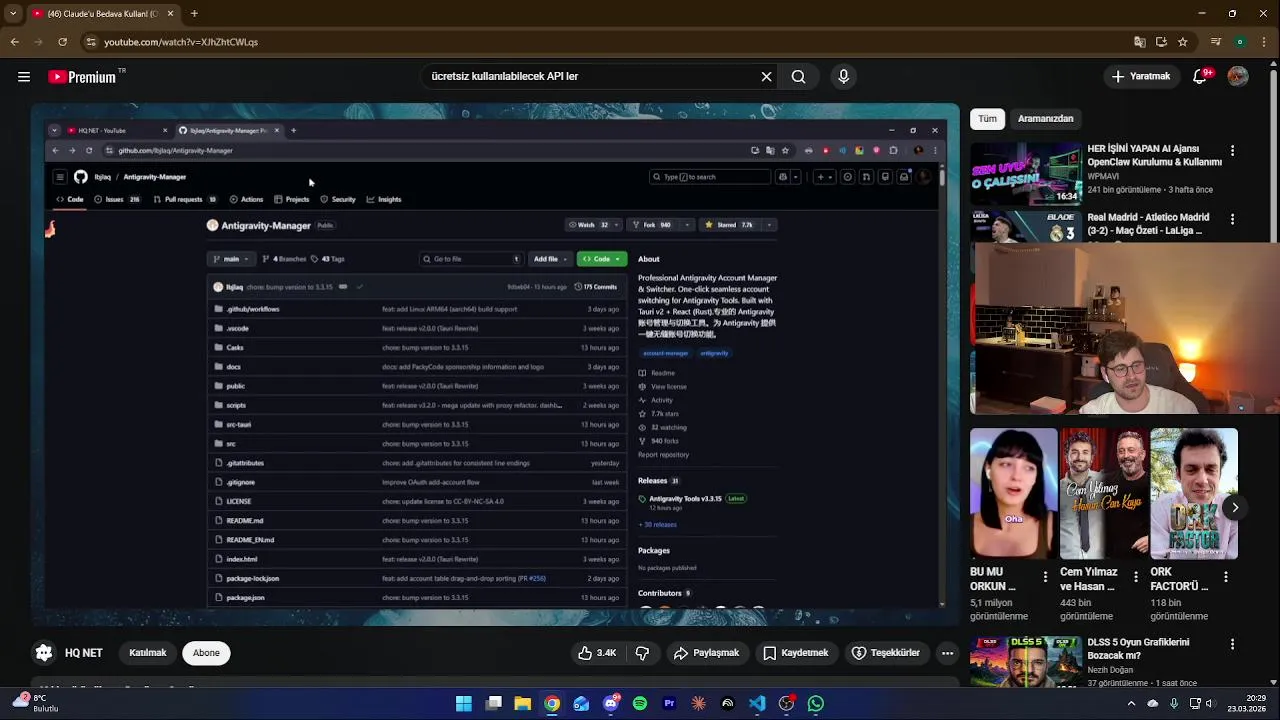View site information for youtube.com

coord(91,42)
